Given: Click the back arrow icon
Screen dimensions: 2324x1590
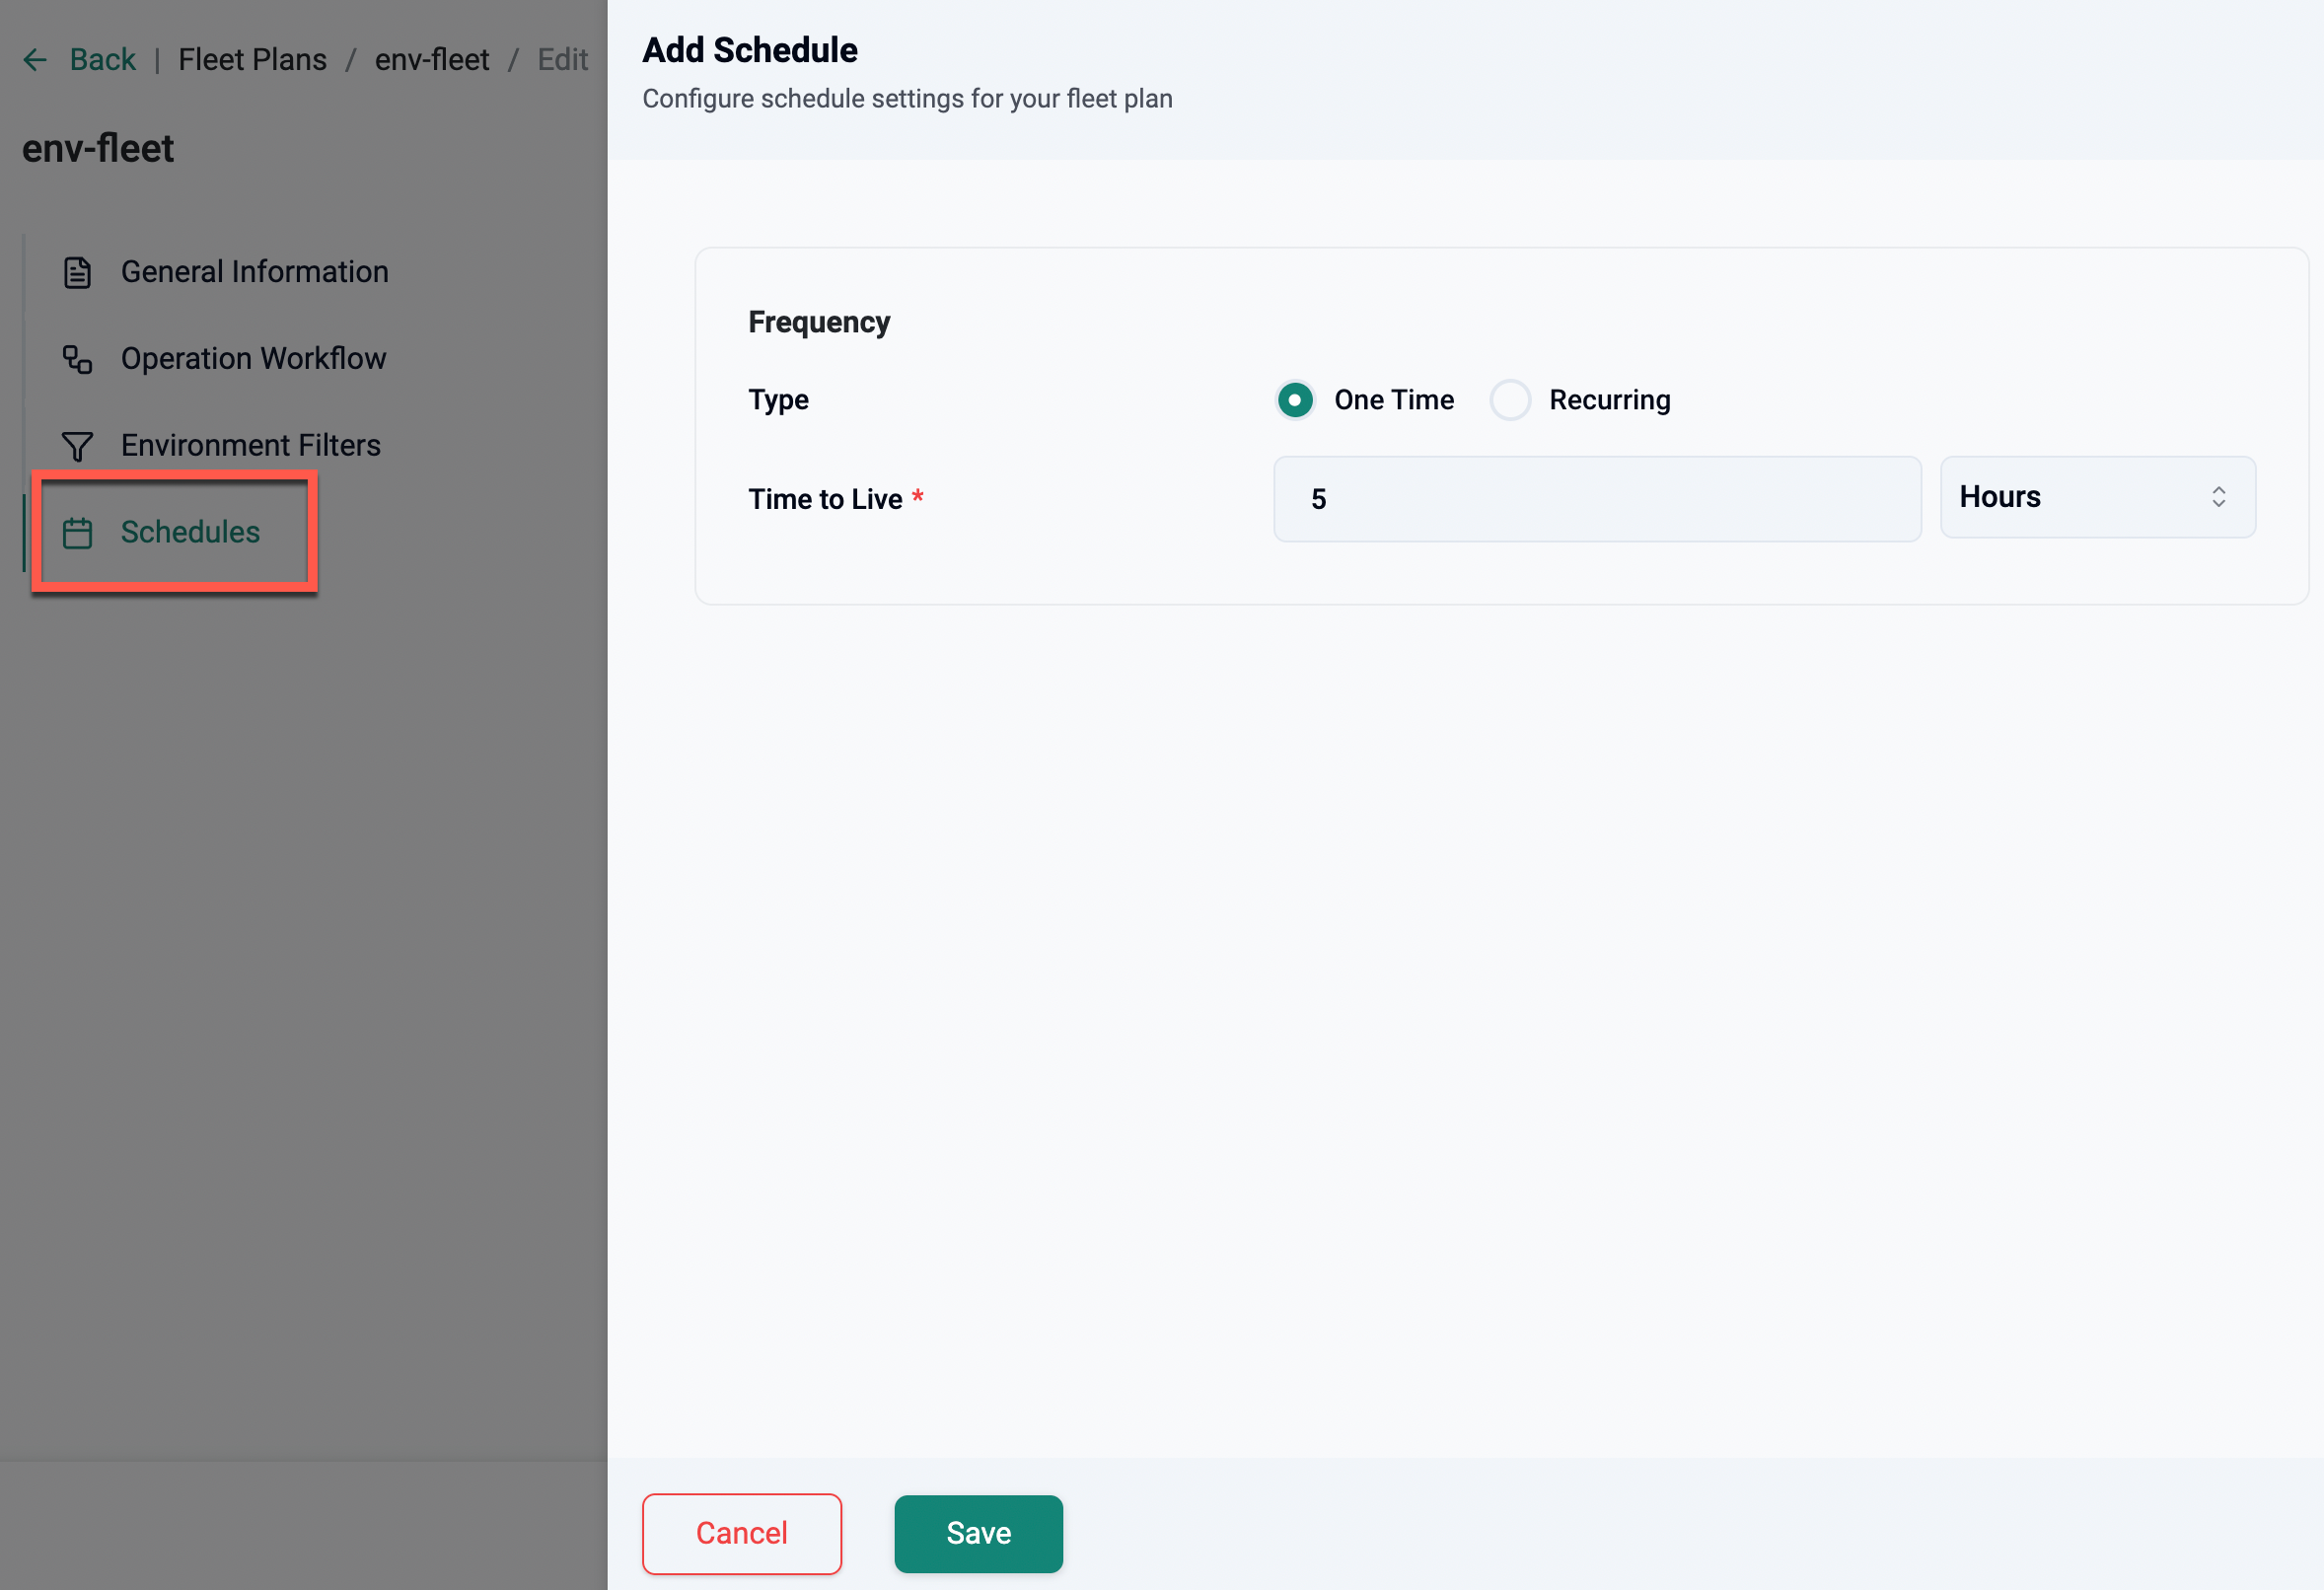Looking at the screenshot, I should coord(35,60).
